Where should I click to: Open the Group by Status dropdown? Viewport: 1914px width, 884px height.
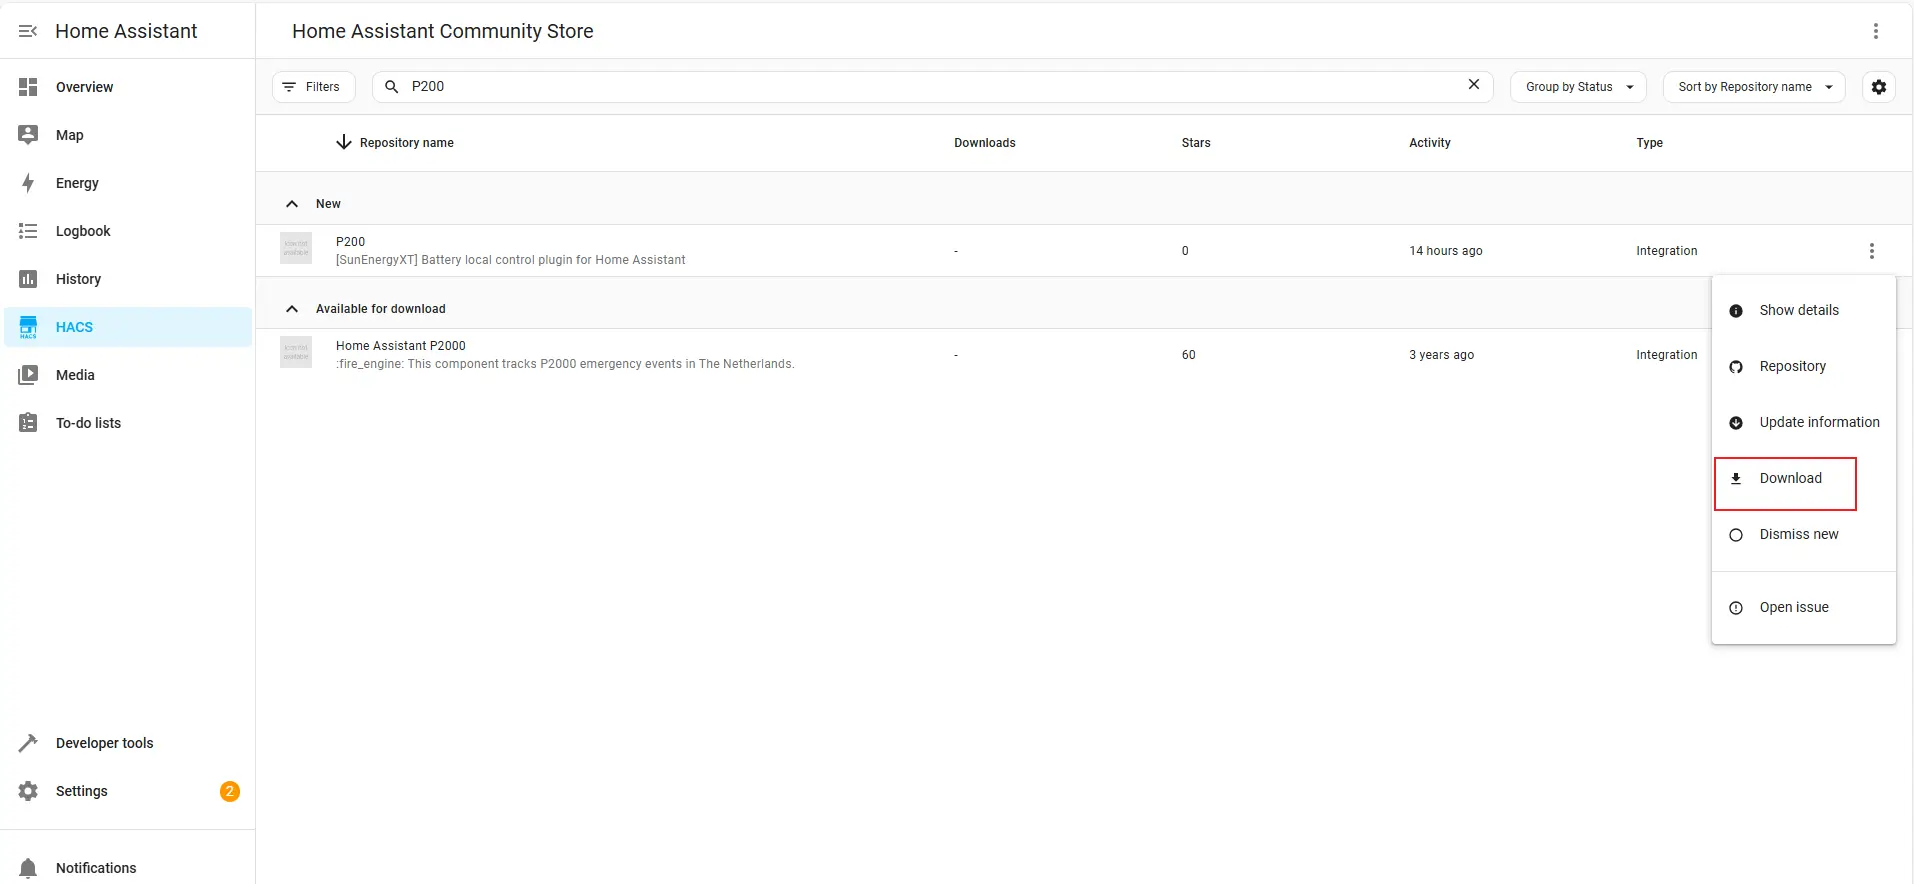point(1578,87)
